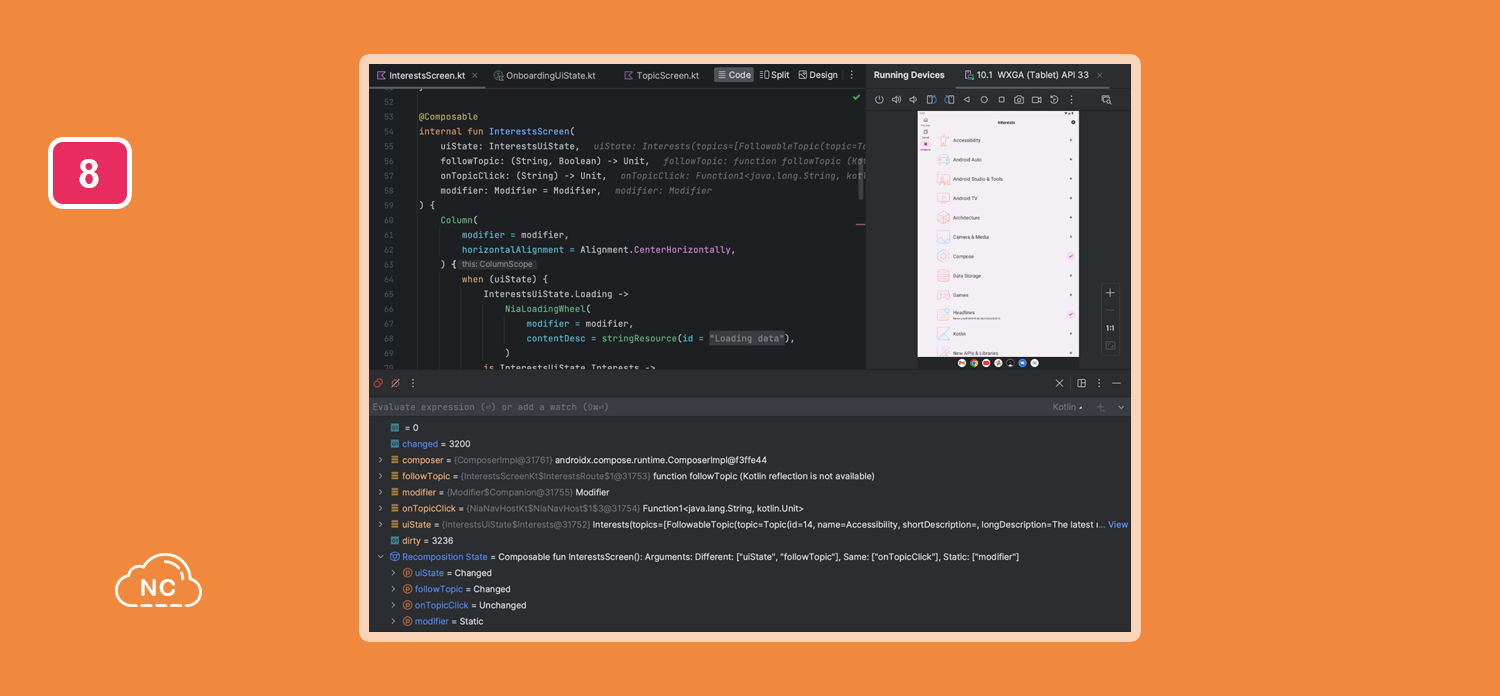Close the InterestsScreen.kt tab
Viewport: 1500px width, 696px height.
pyautogui.click(x=474, y=75)
